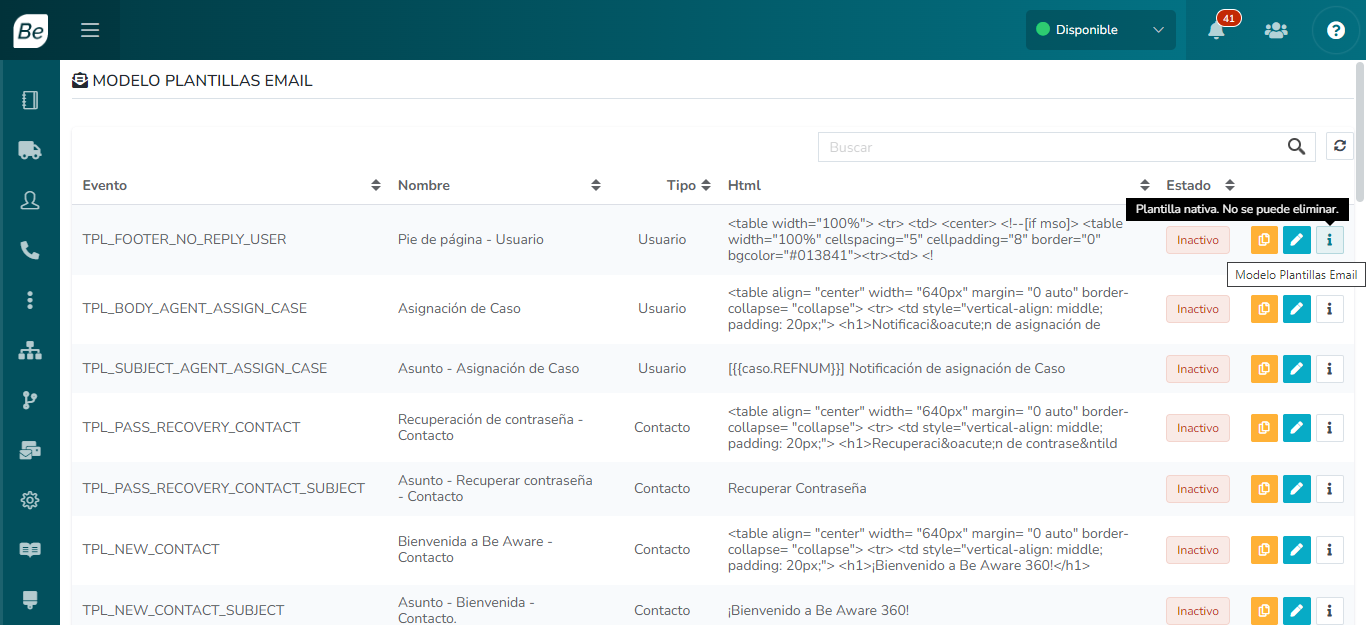
Task: Sort table by Estado column
Action: tap(1230, 185)
